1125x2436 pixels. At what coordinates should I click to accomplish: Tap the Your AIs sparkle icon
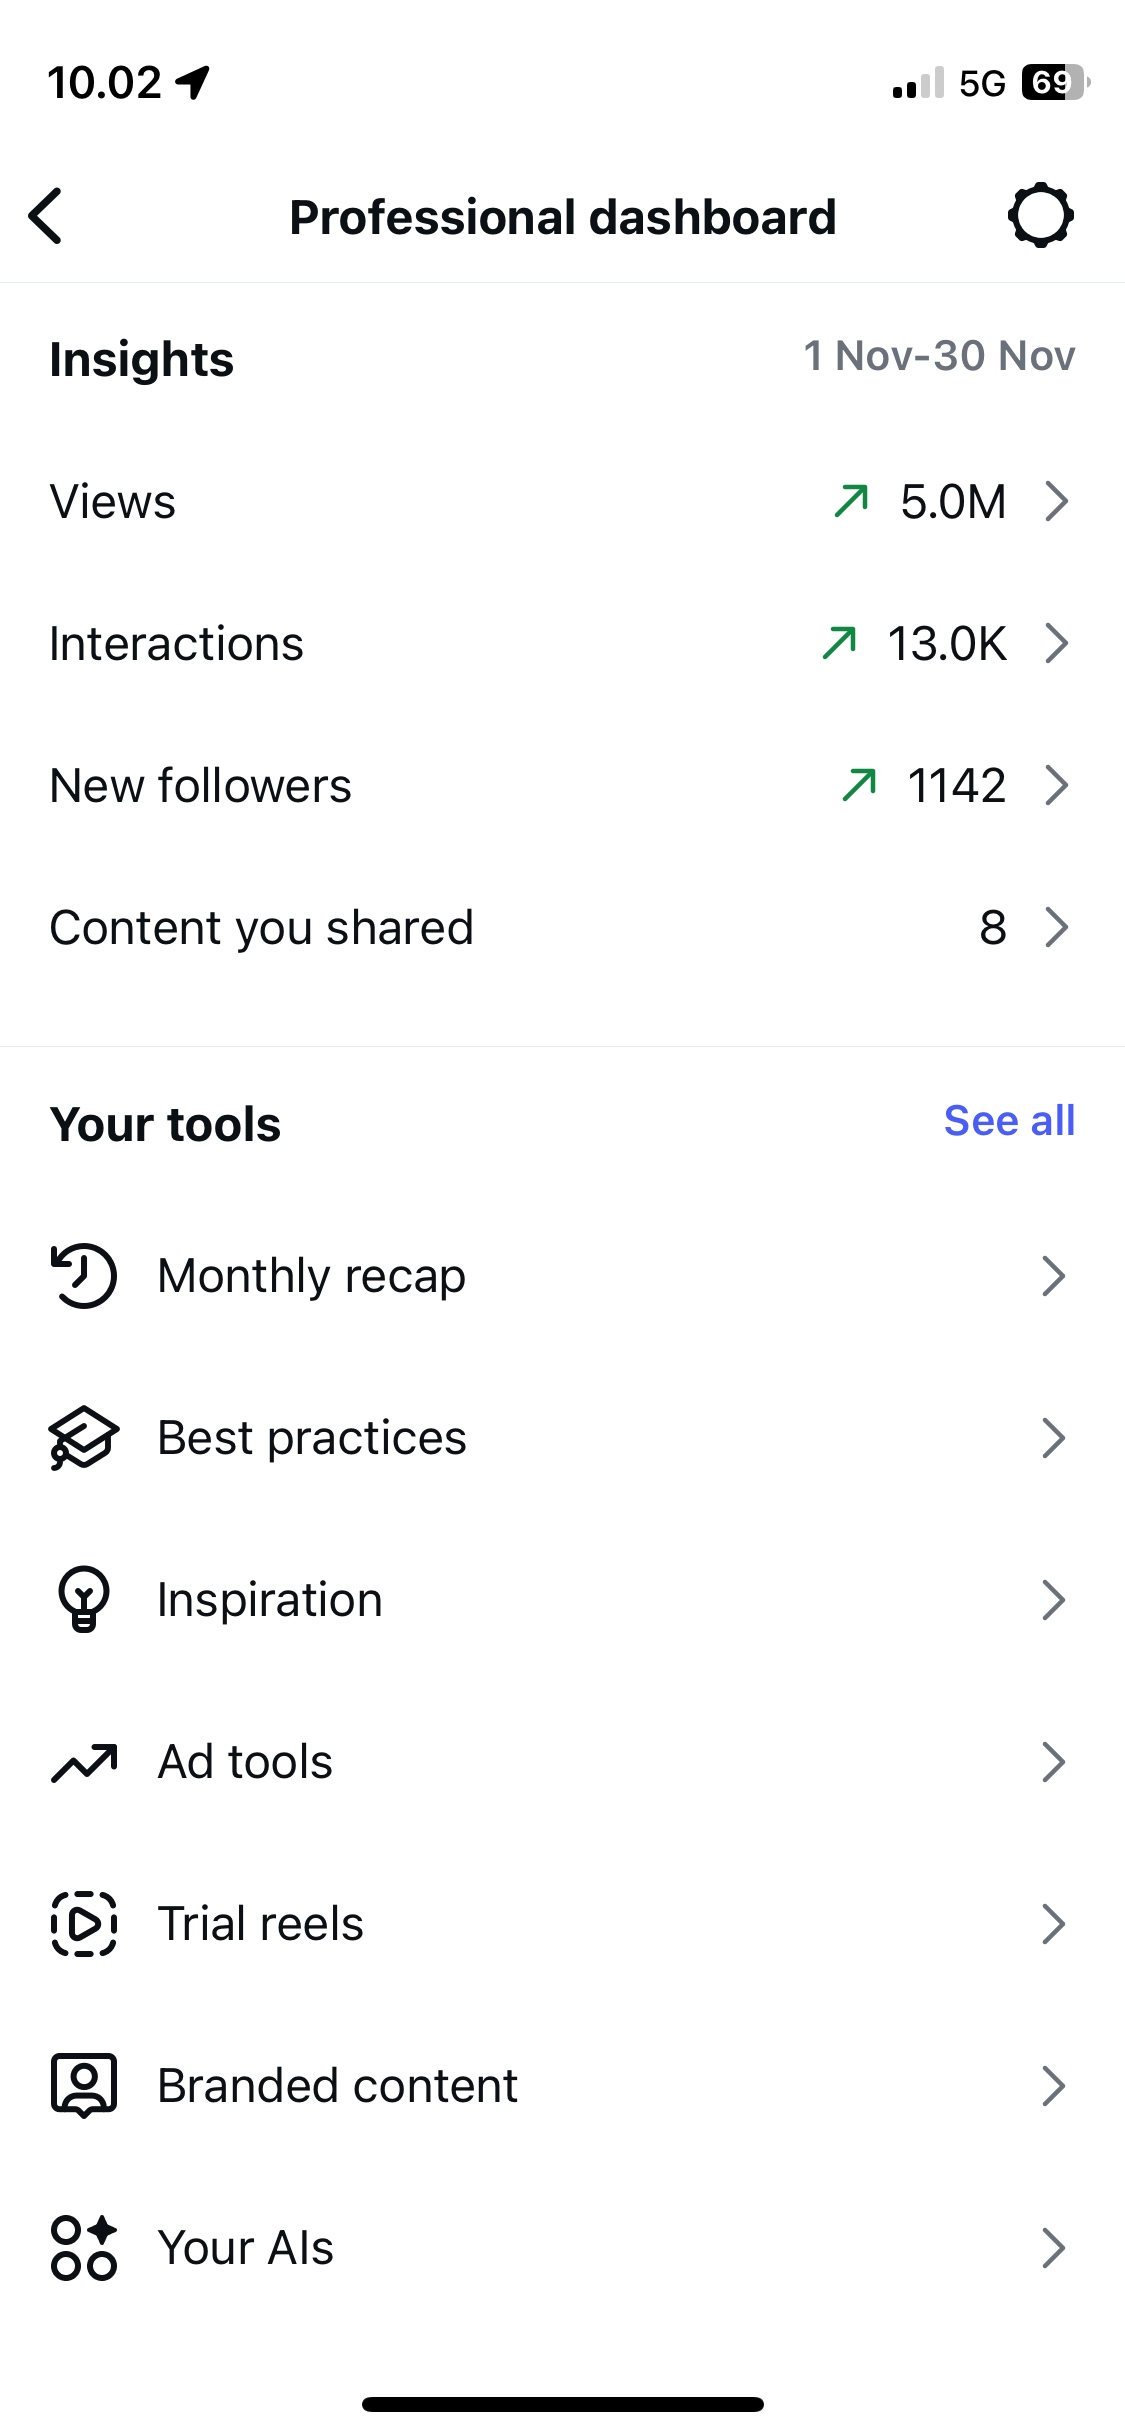pyautogui.click(x=84, y=2248)
